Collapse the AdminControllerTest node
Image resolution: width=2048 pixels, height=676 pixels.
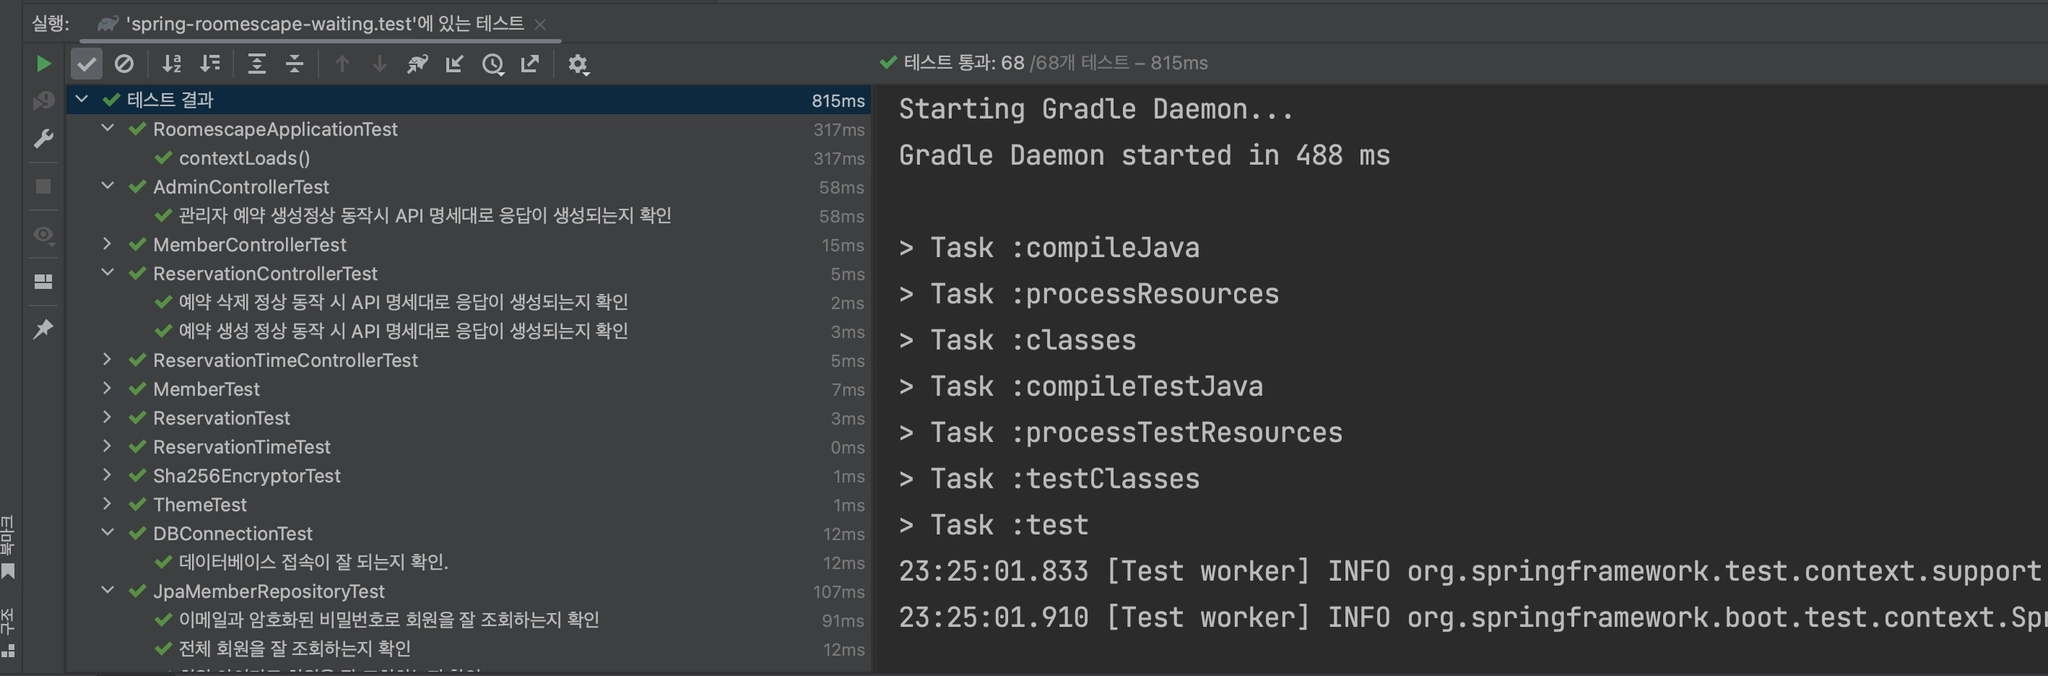coord(107,186)
